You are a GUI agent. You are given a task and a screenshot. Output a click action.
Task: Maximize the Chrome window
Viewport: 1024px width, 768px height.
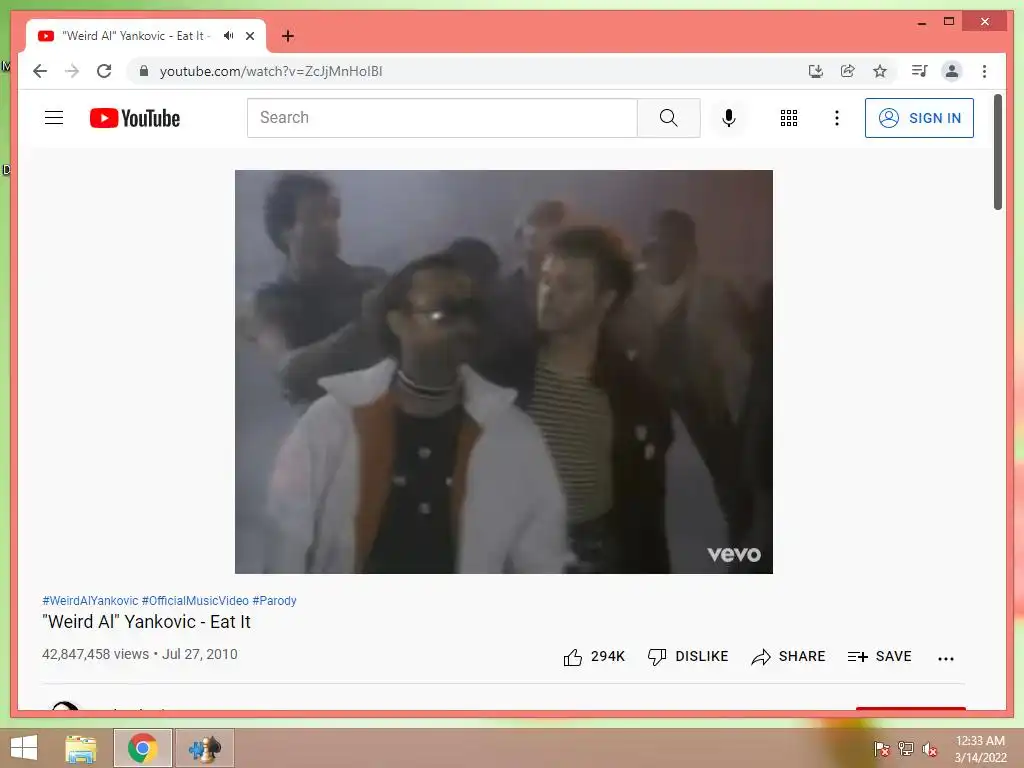click(949, 22)
